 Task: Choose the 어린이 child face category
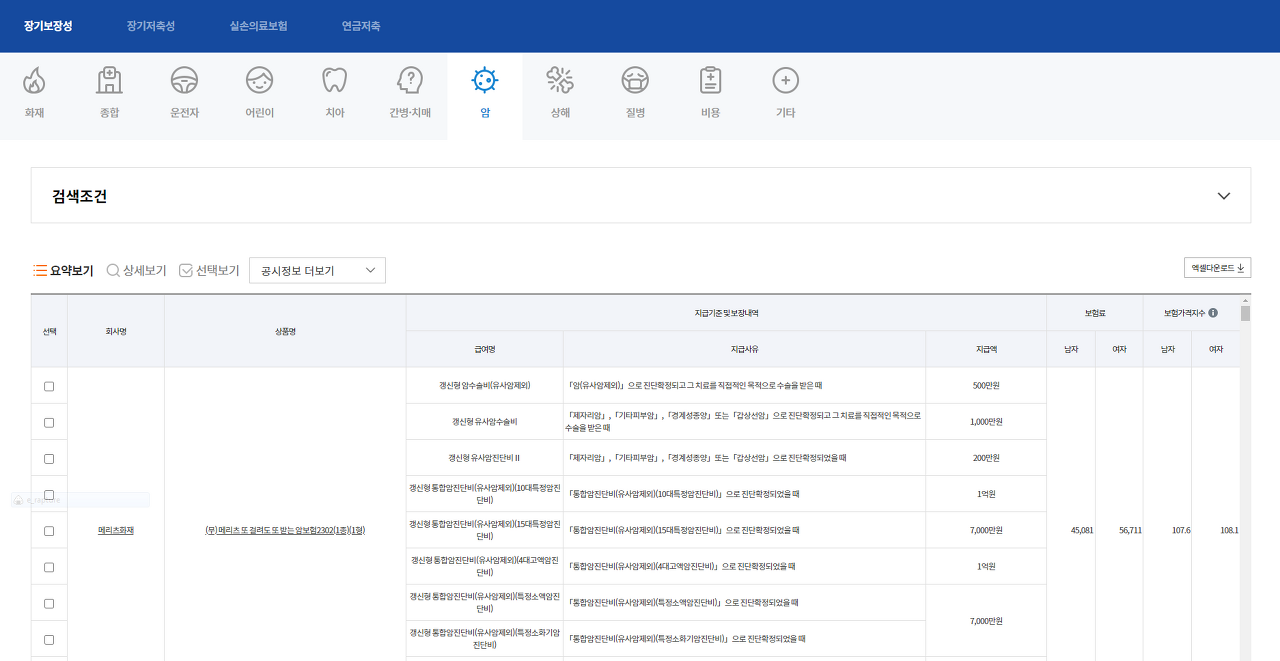tap(260, 94)
